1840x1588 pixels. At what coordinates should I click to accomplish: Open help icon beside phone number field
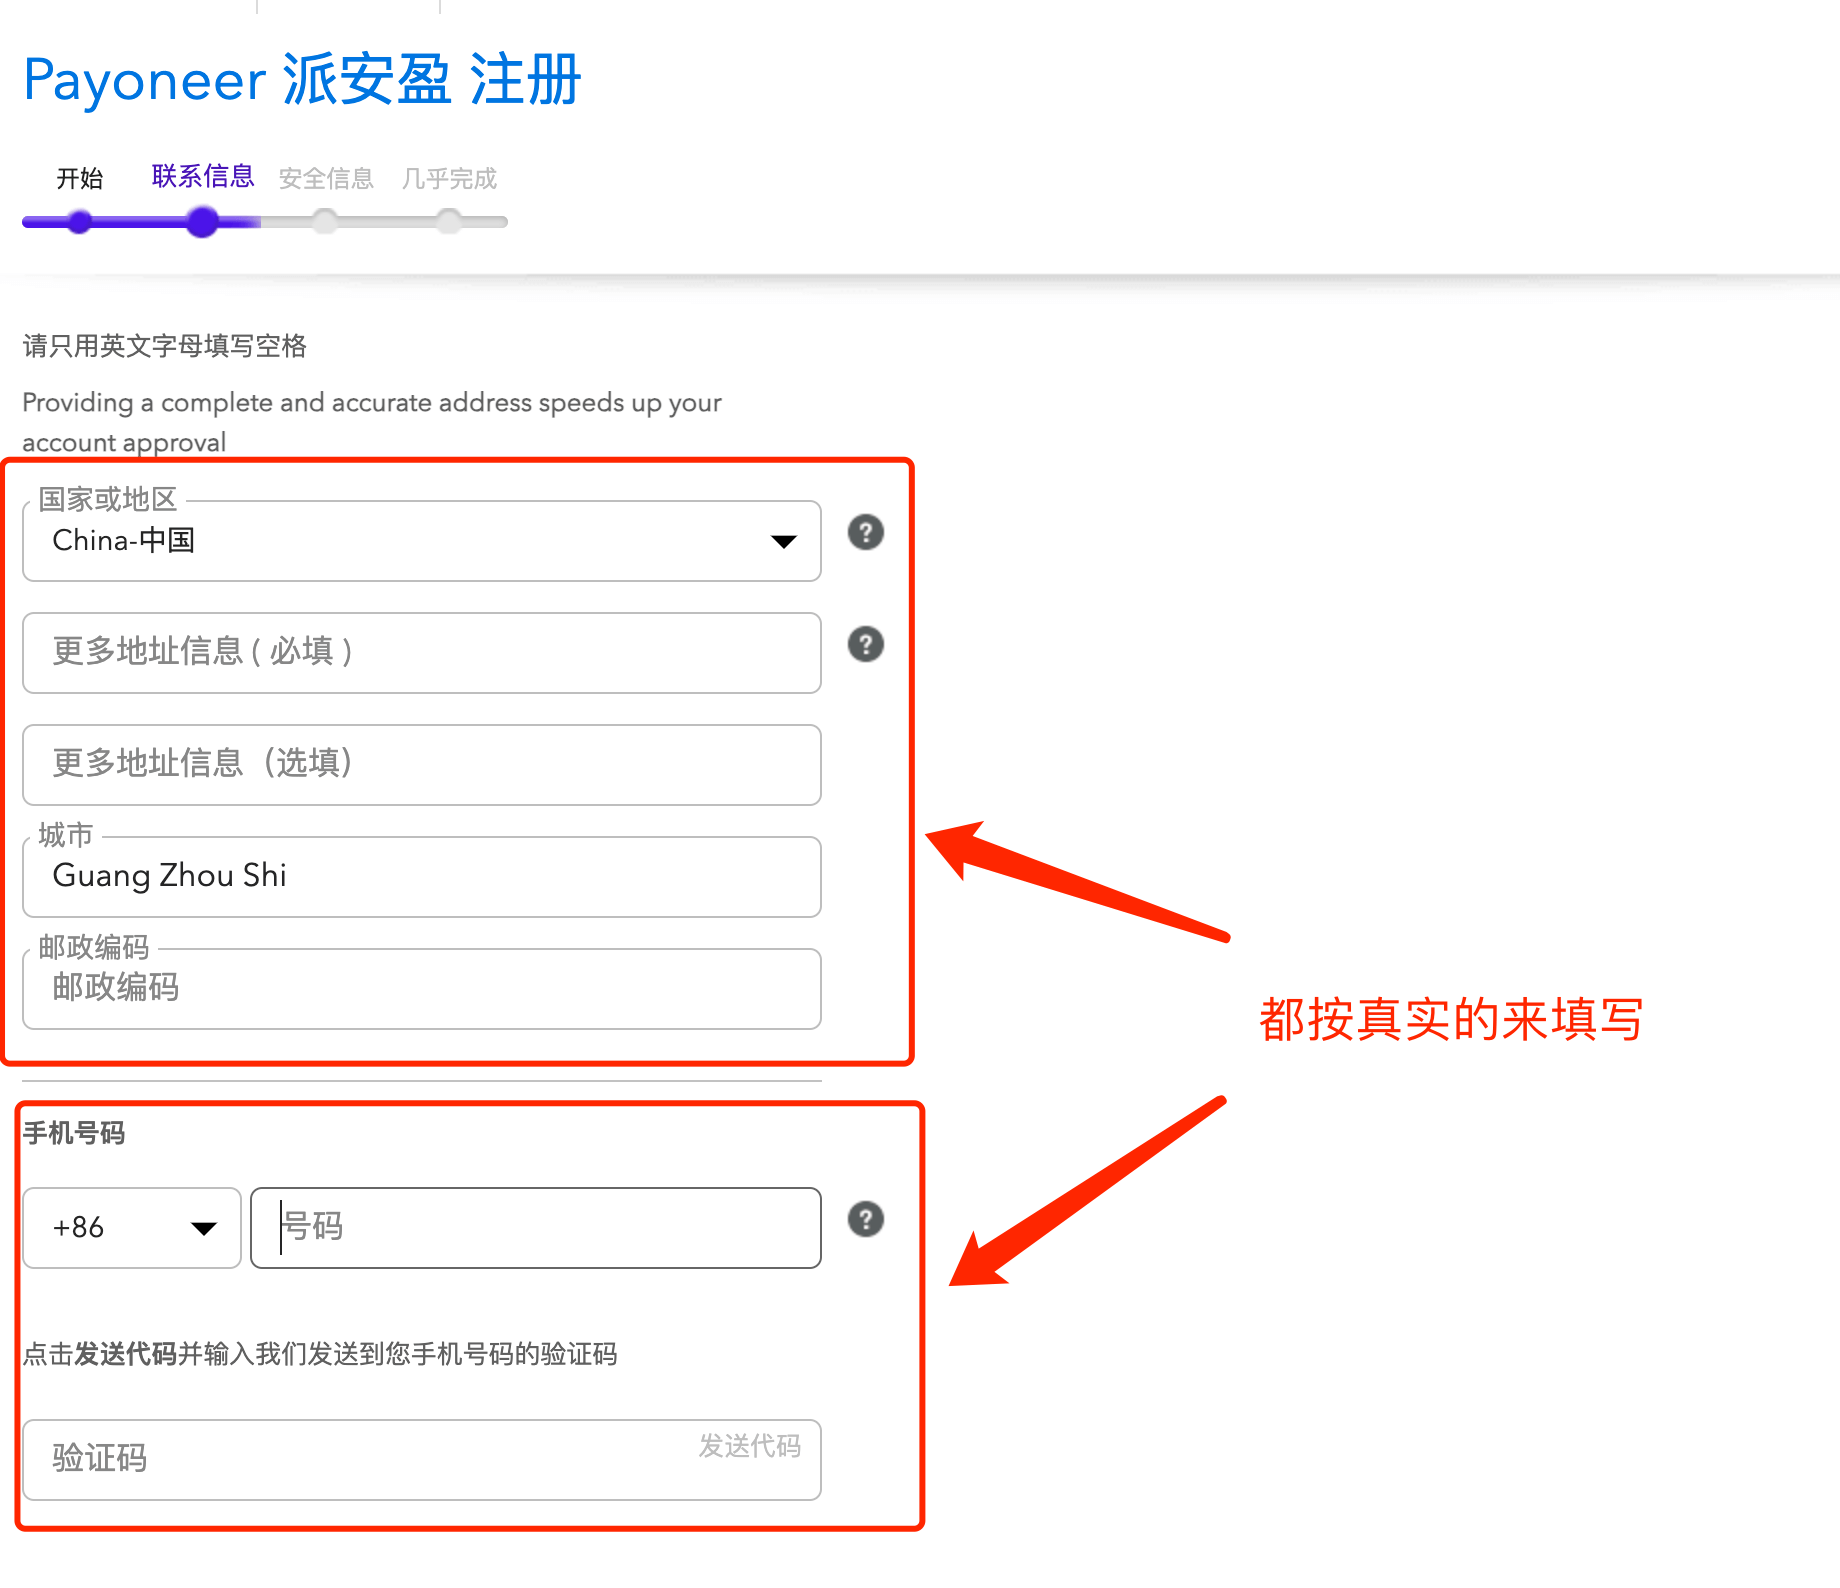point(866,1219)
